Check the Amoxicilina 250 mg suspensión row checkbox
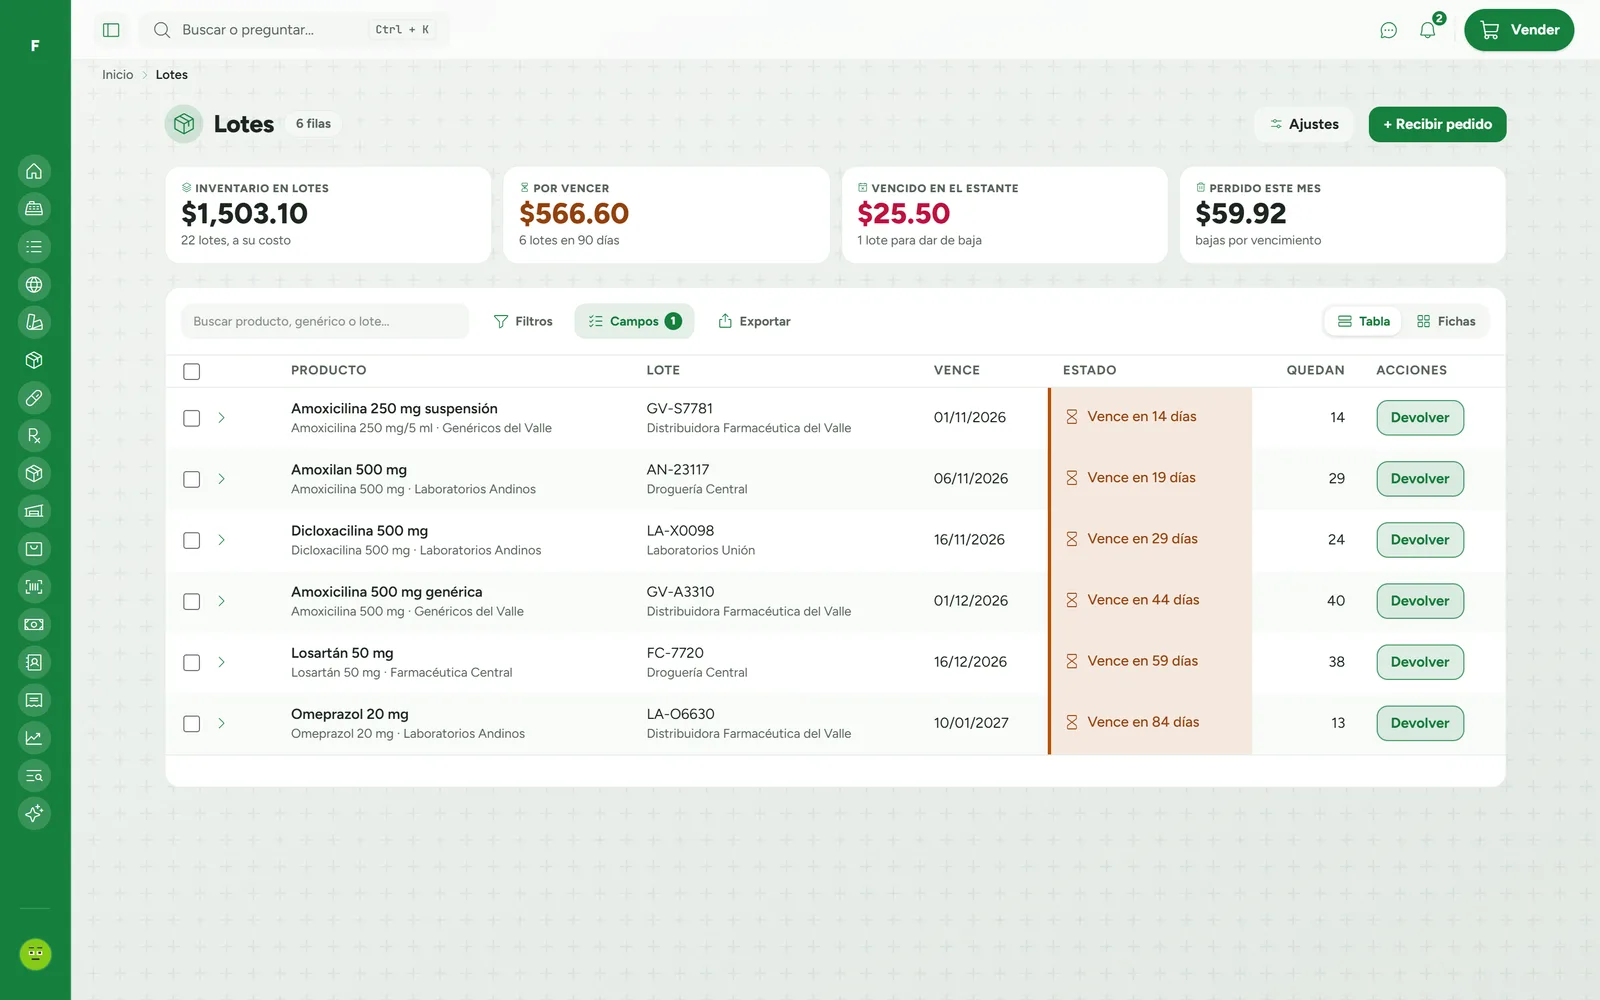Screen dimensions: 1600x1000 pyautogui.click(x=192, y=418)
